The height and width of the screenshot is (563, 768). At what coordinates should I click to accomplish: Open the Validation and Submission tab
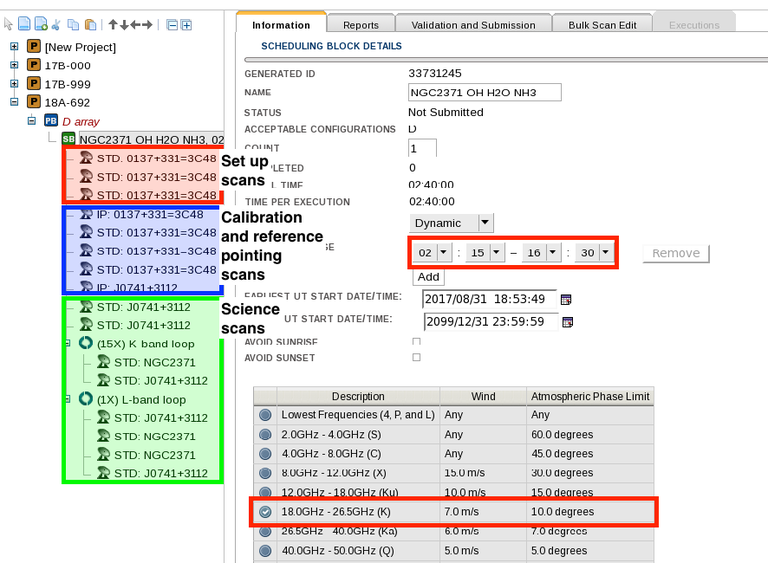pos(473,25)
